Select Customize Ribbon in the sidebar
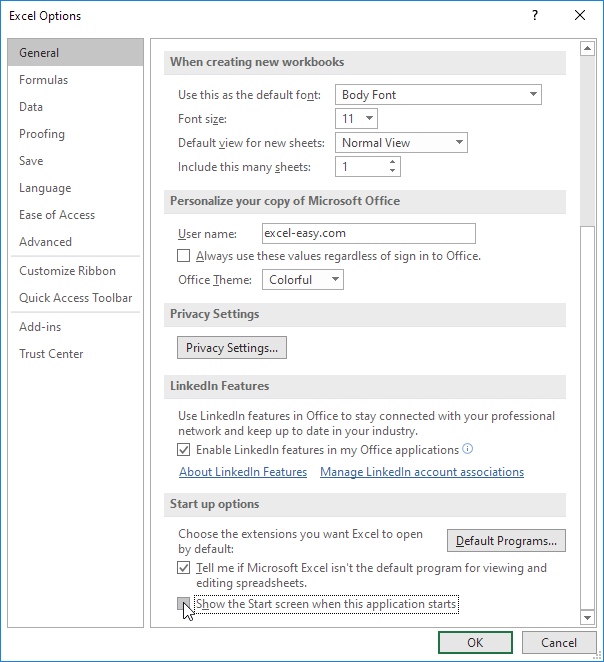604x662 pixels. tap(68, 271)
